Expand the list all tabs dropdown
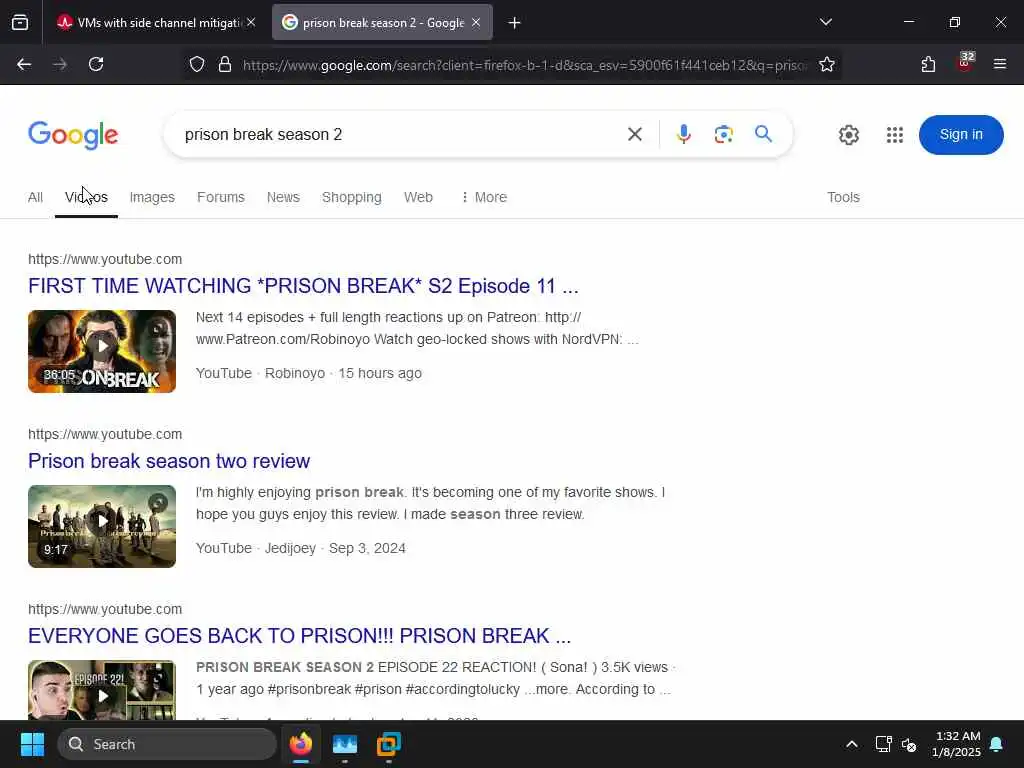This screenshot has height=768, width=1024. (826, 22)
